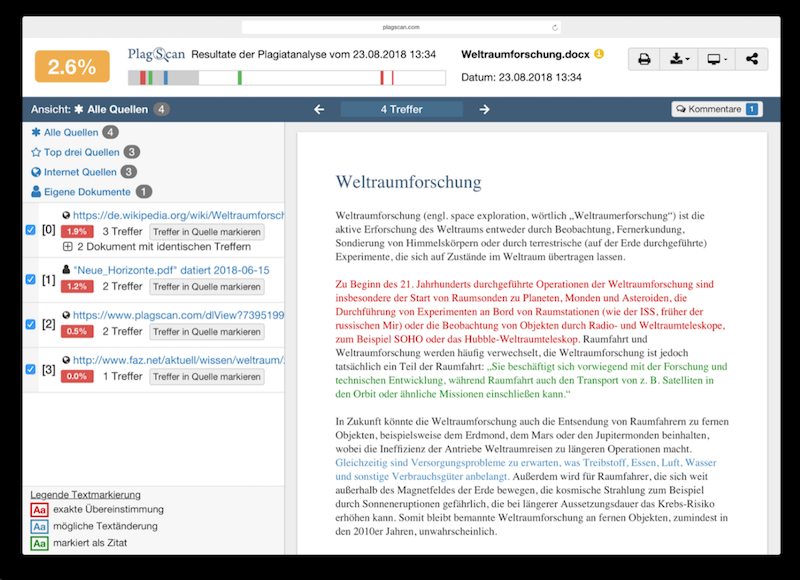Click the 4 Treffer navigation indicator

(402, 109)
